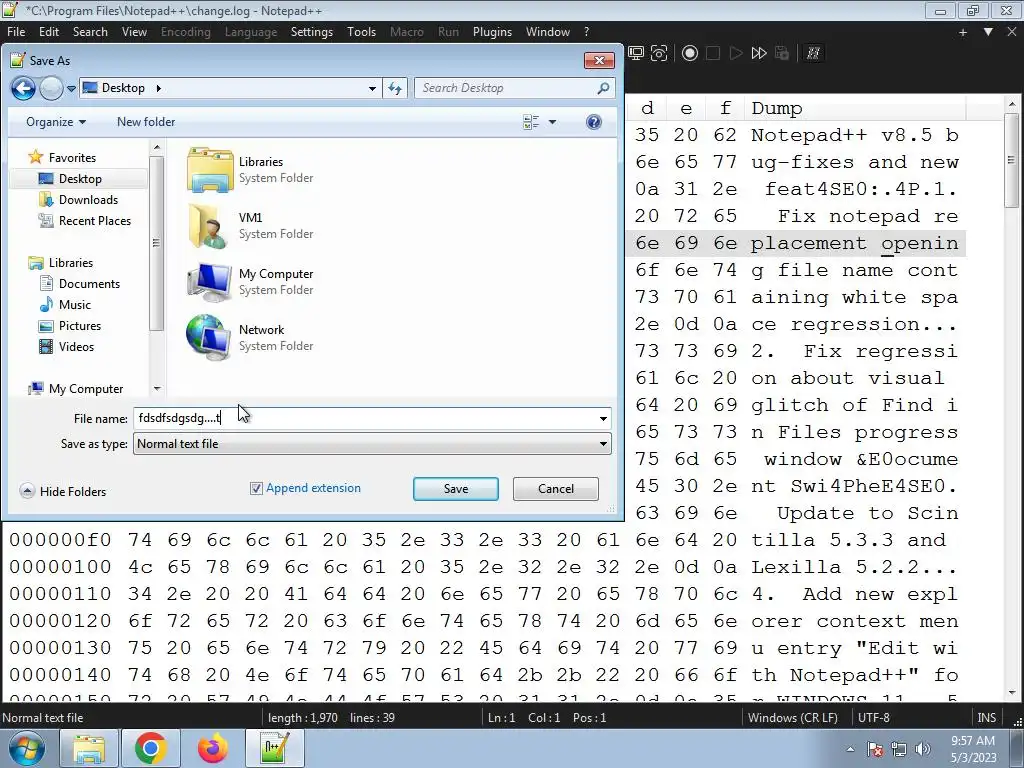Toggle INS insert mode in status bar
The image size is (1024, 768).
pos(986,718)
